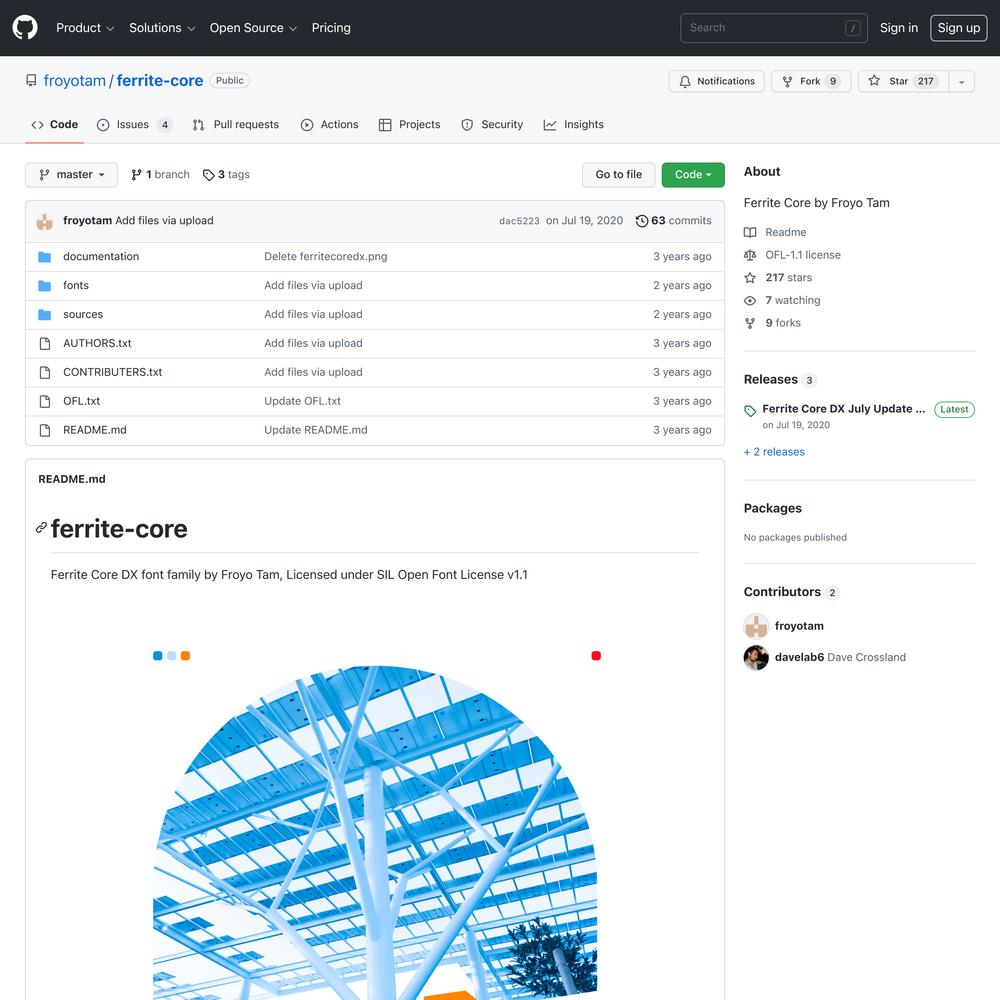Image resolution: width=1000 pixels, height=1000 pixels.
Task: Expand the Solutions menu
Action: 161,28
